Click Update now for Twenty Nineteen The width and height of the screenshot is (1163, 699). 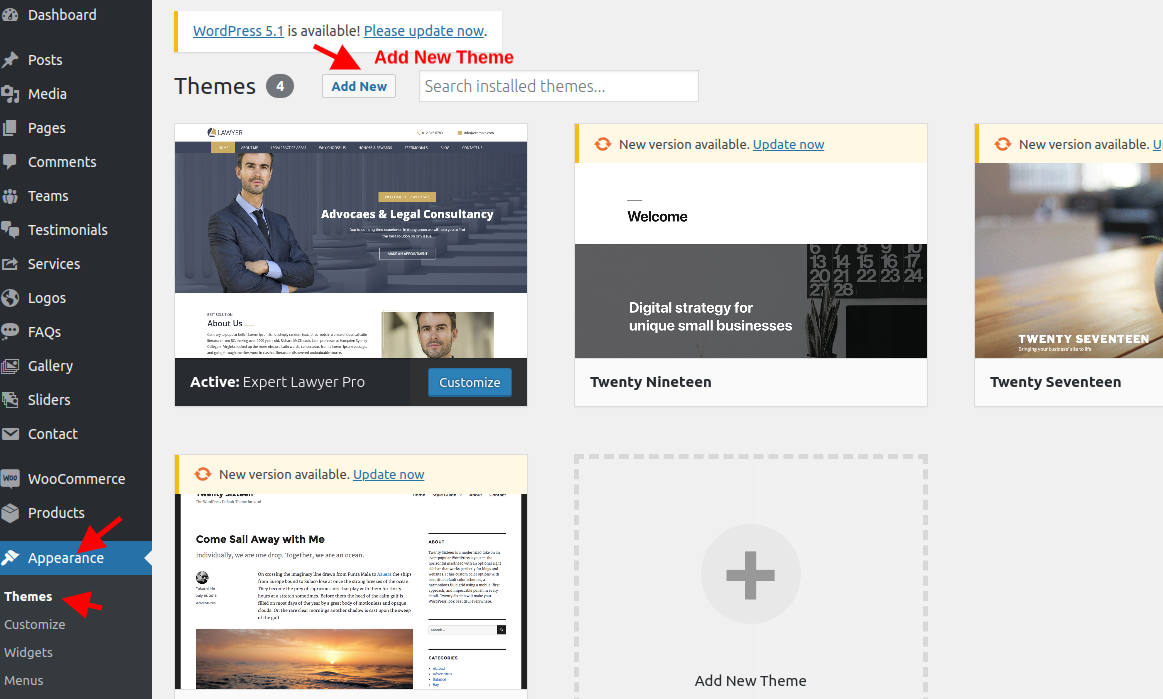pyautogui.click(x=788, y=145)
